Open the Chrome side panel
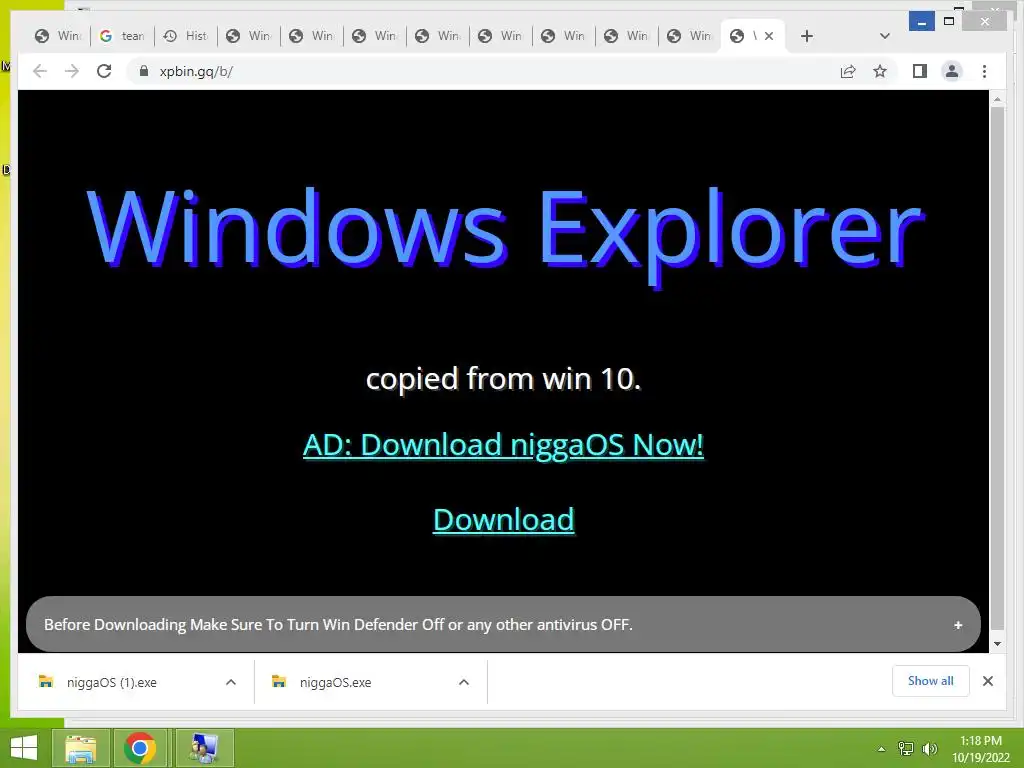Viewport: 1024px width, 768px height. [920, 71]
